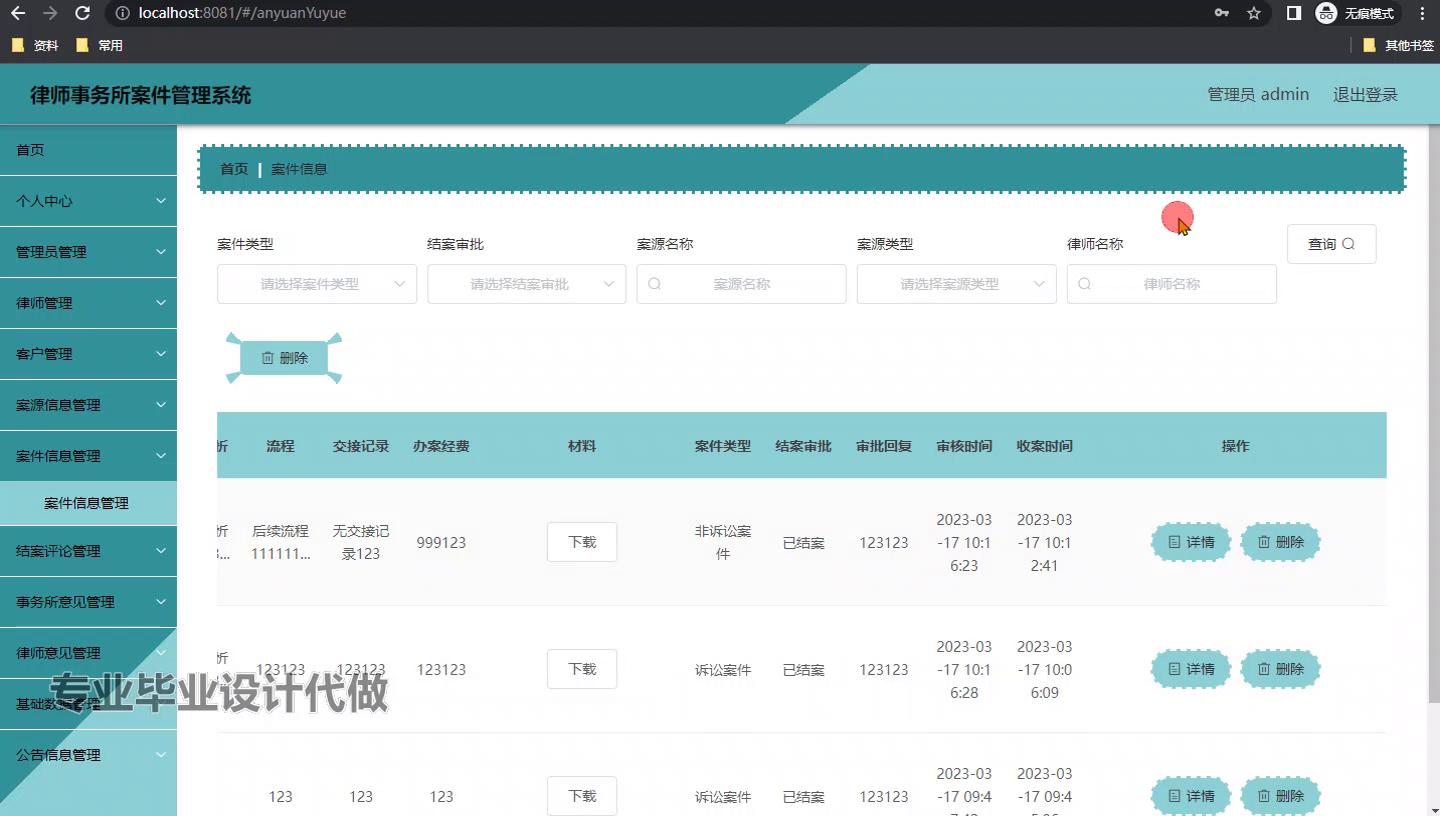Click the batch 删除 button above the table
The height and width of the screenshot is (816, 1440).
click(284, 358)
